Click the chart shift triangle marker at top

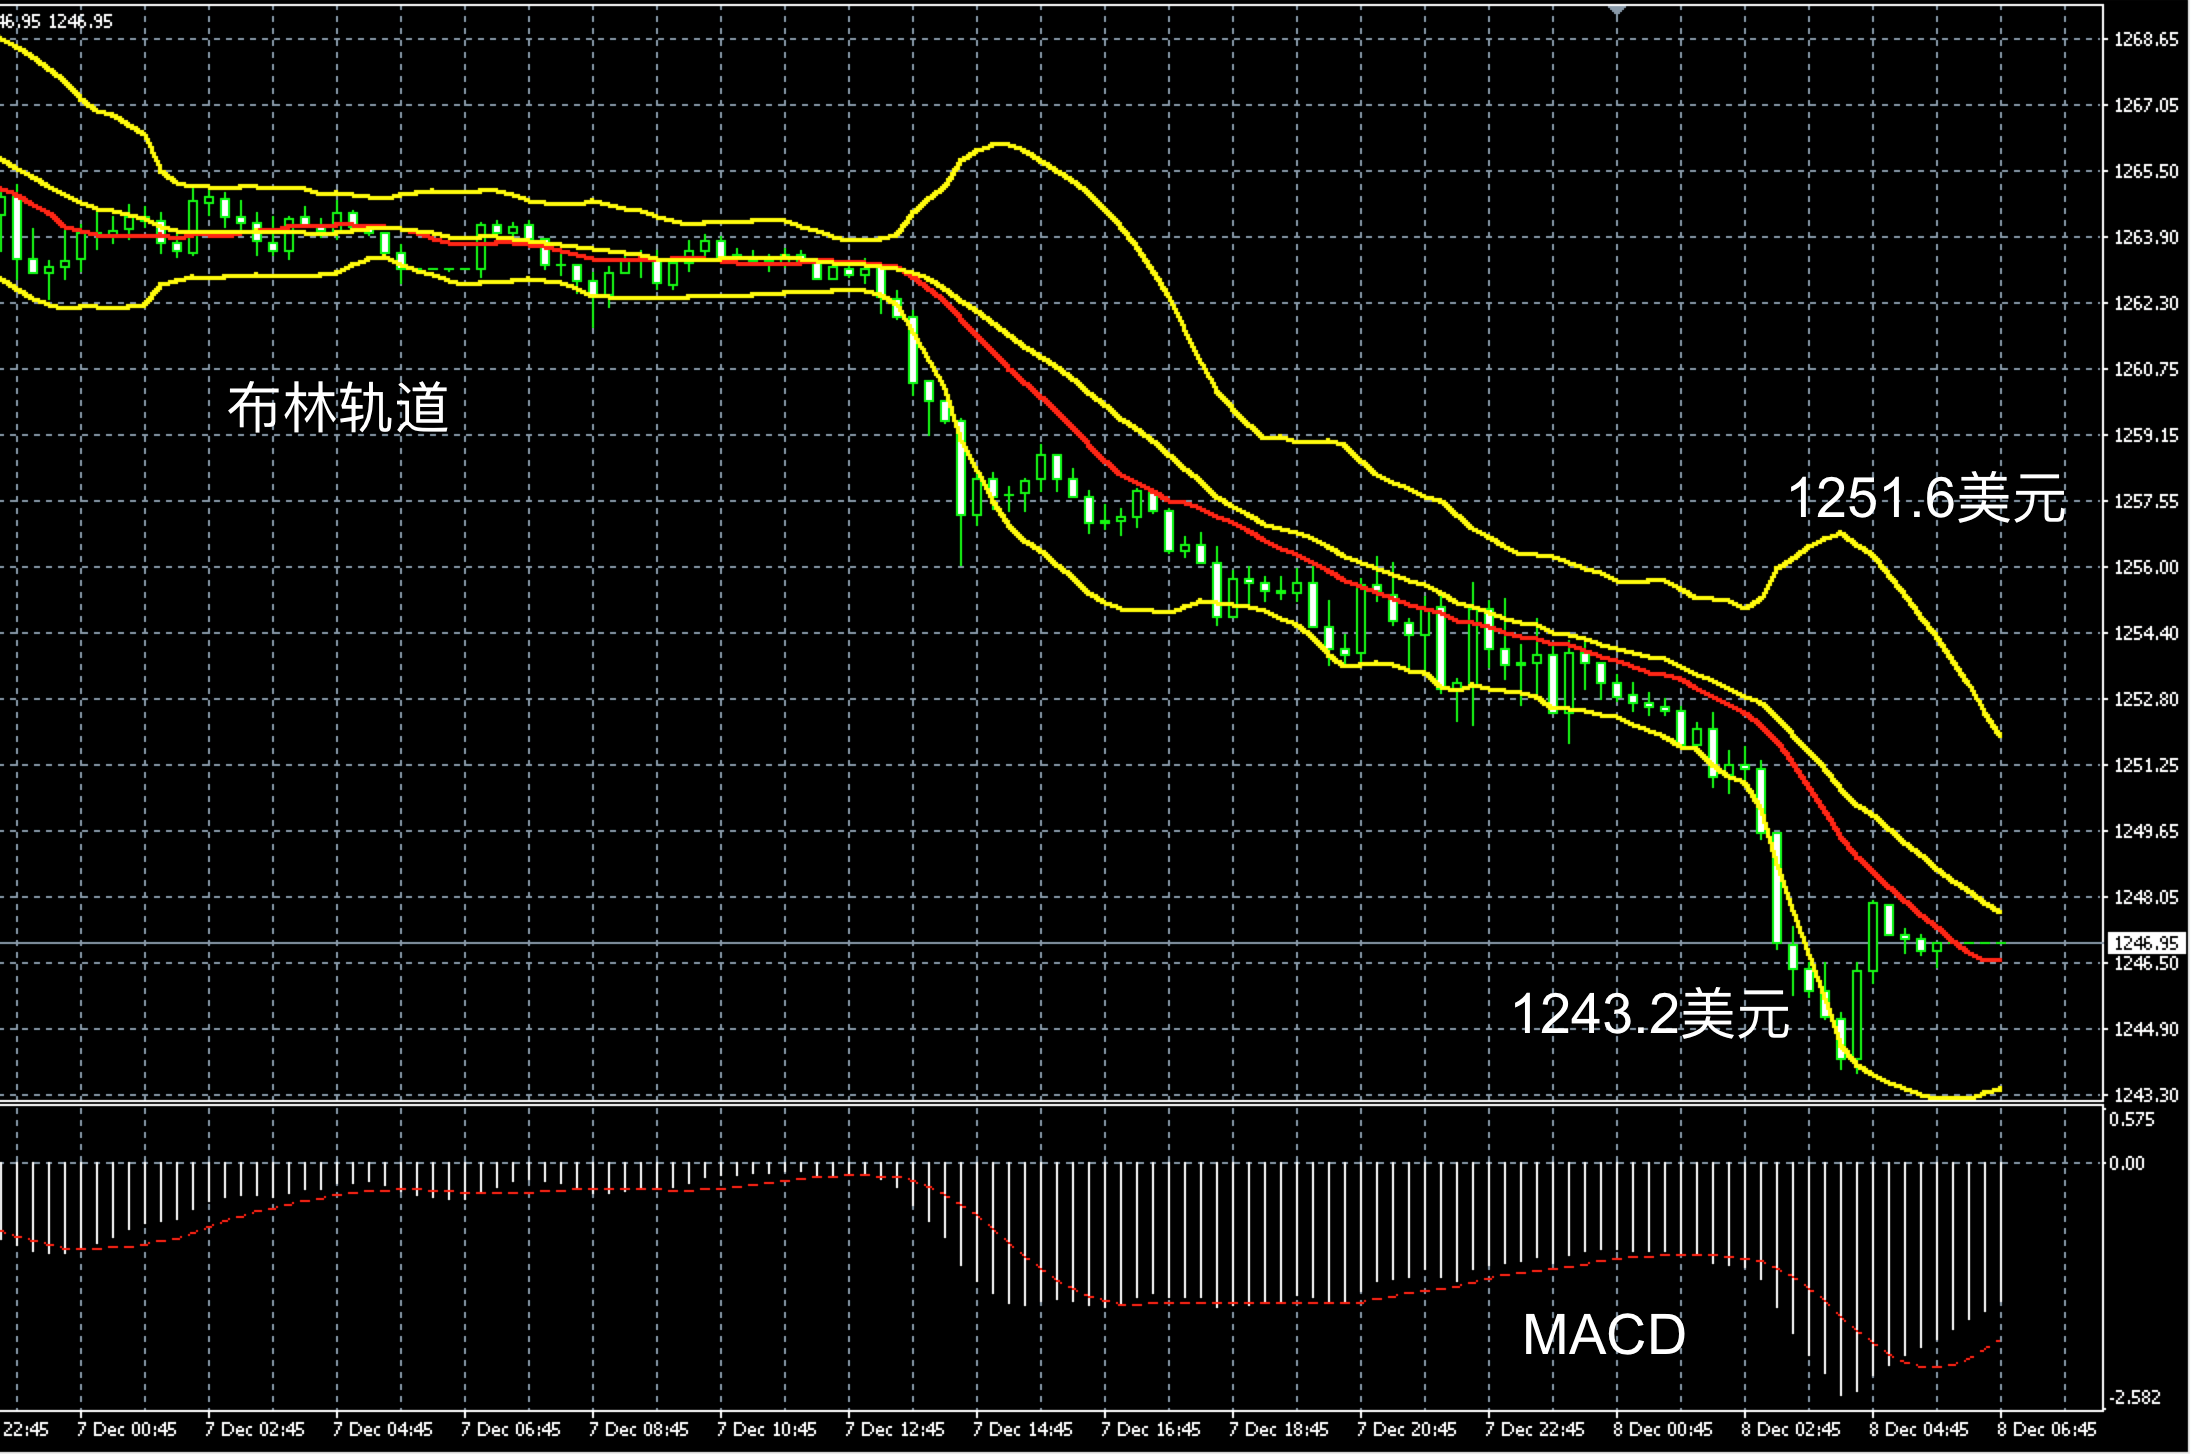1617,11
